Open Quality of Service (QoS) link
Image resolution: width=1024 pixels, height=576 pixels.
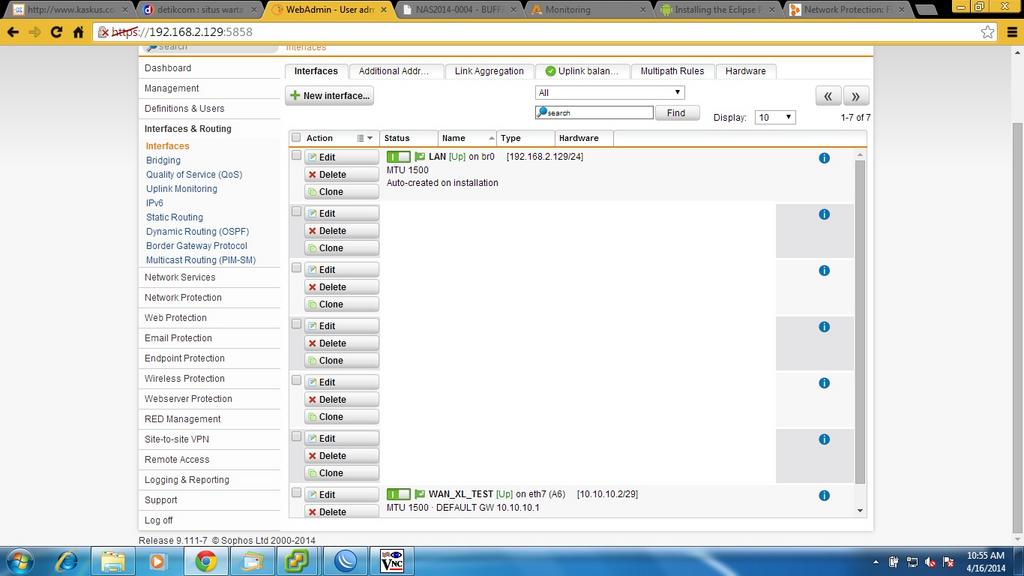coord(194,174)
